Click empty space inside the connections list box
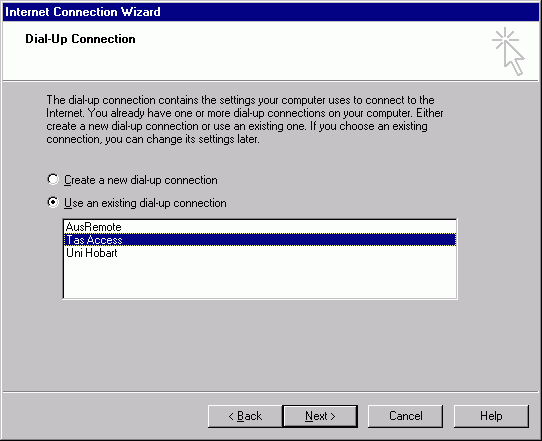 260,279
